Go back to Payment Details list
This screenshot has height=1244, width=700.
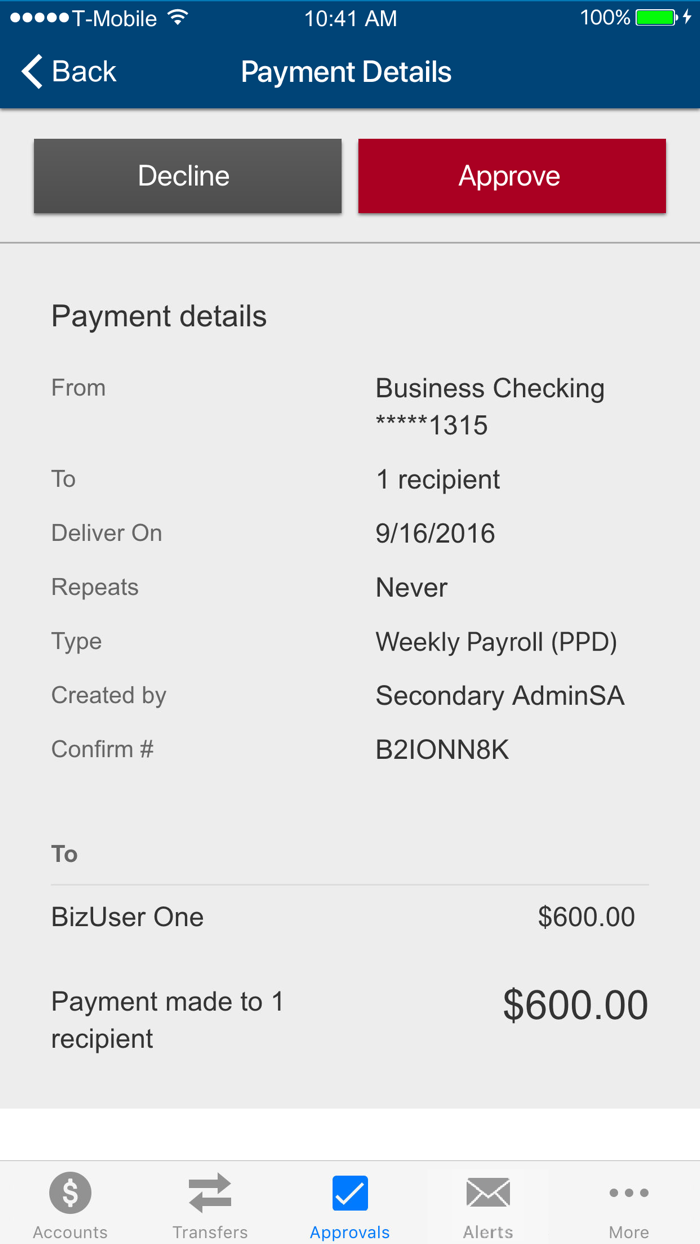pos(67,71)
